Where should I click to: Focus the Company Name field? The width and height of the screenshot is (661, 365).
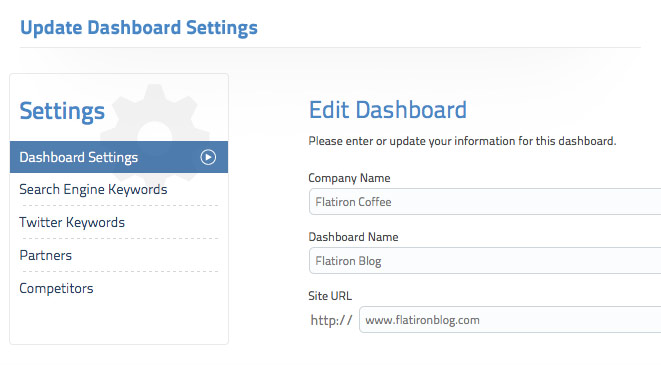click(x=485, y=202)
